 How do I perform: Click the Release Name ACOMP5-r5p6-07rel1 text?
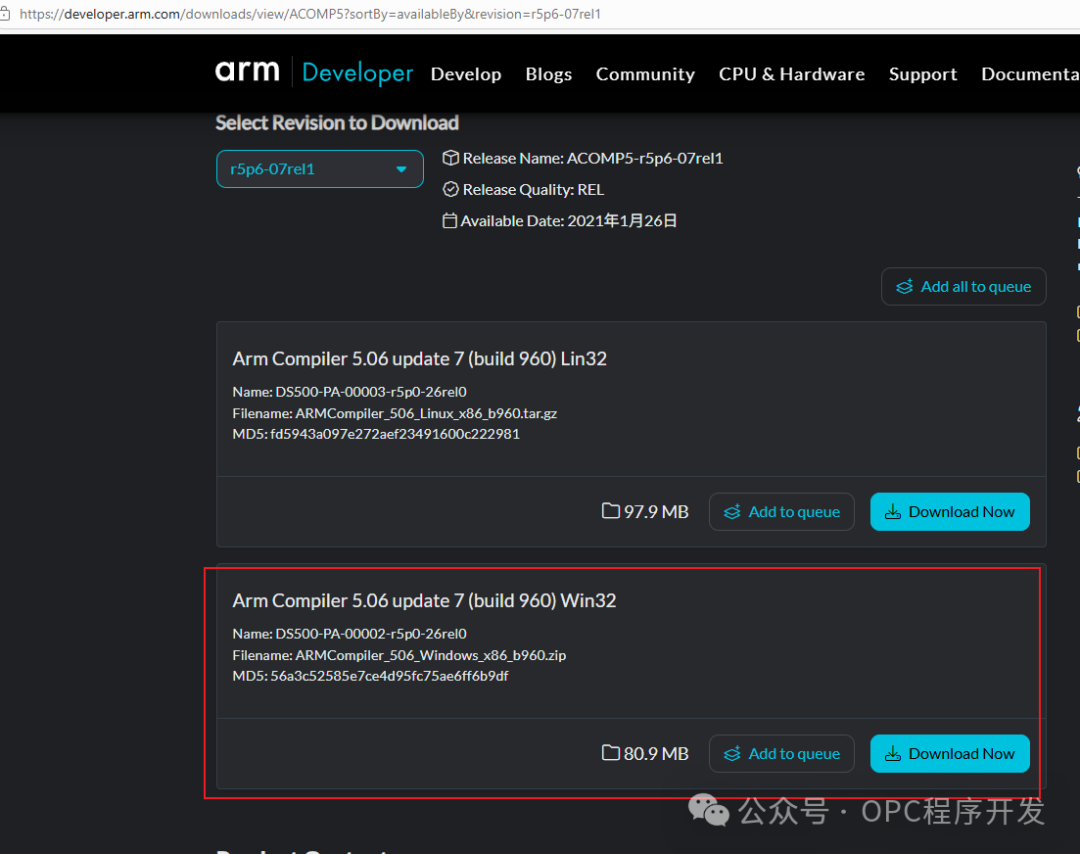click(x=592, y=158)
